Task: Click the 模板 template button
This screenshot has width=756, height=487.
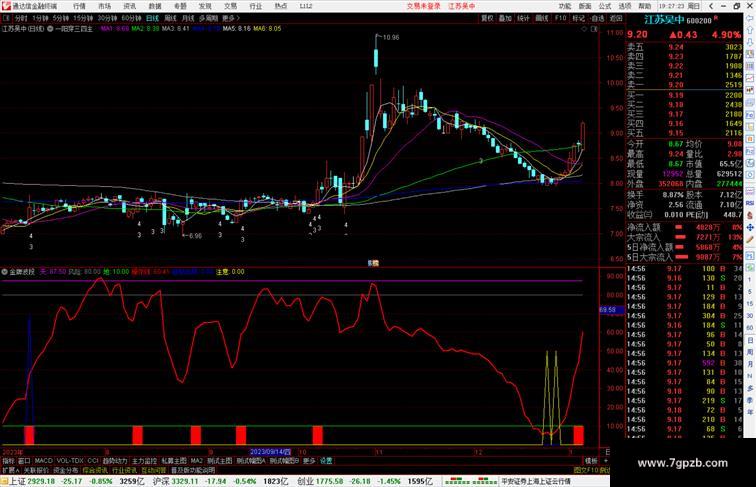Action: (x=591, y=461)
